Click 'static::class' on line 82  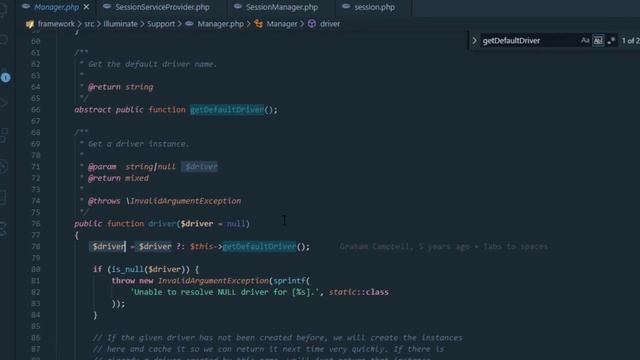click(359, 292)
